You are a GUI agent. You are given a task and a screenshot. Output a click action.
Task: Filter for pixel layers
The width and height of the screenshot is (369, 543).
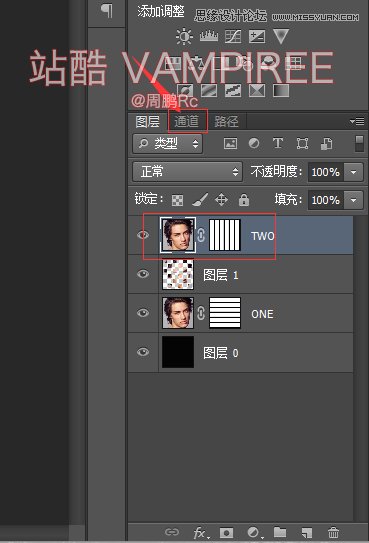tap(230, 143)
